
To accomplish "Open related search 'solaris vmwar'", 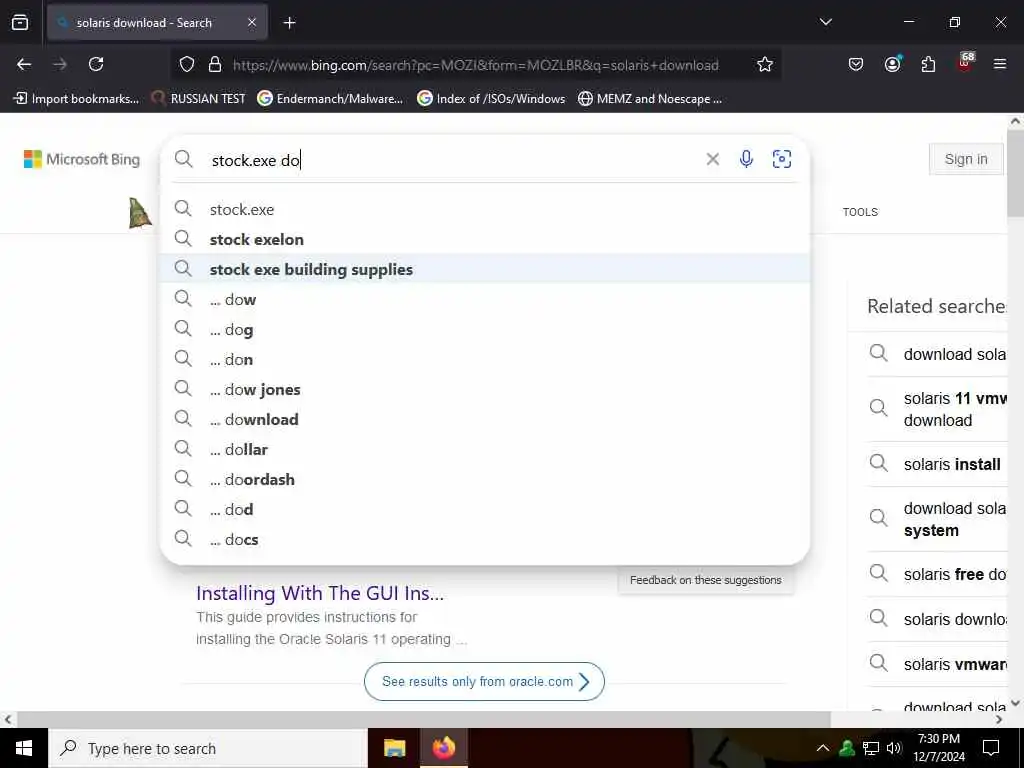I will (x=936, y=664).
